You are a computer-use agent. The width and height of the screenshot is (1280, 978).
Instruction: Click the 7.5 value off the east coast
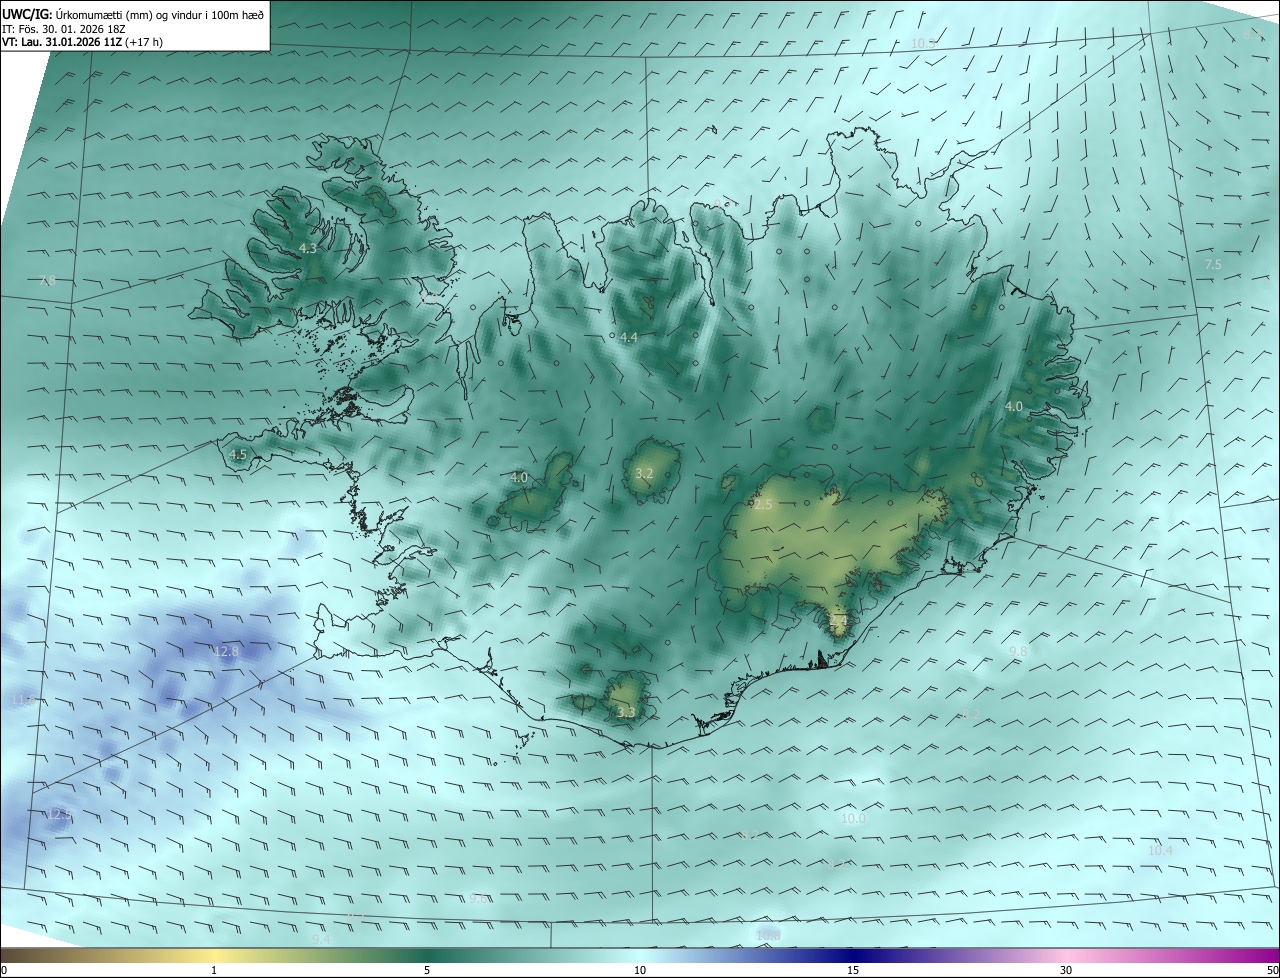coord(1213,264)
